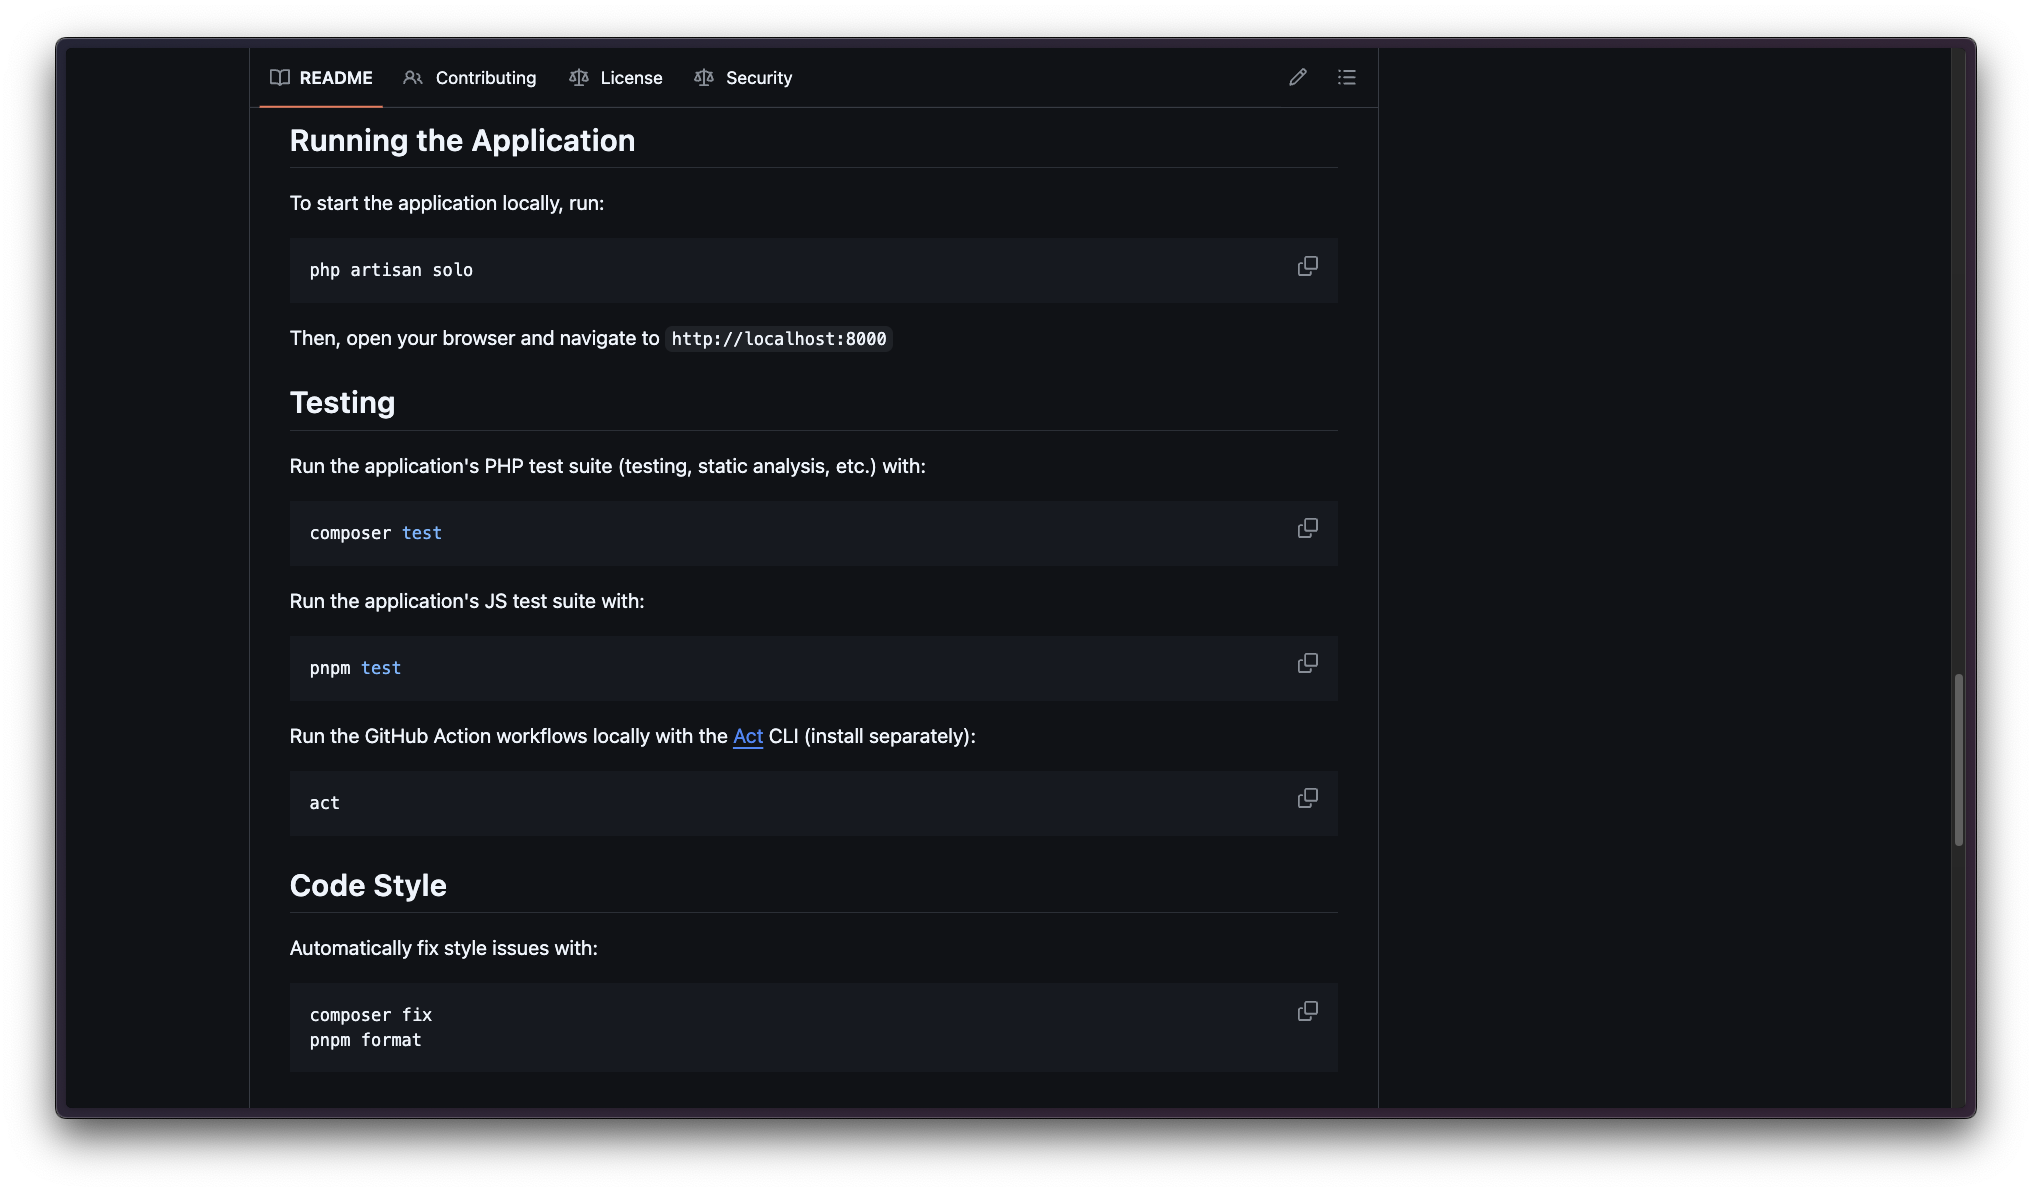Screen dimensions: 2032x1192
Task: Click the pnpm test code text
Action: (x=355, y=668)
